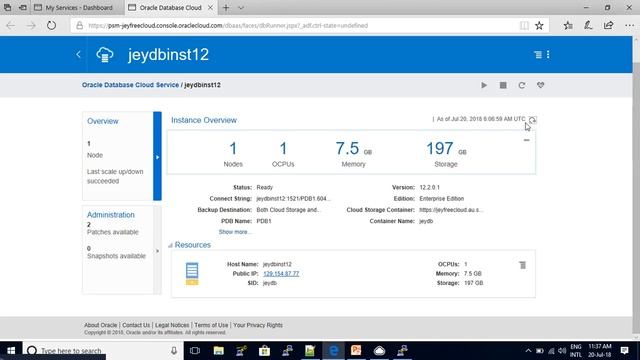The height and width of the screenshot is (360, 640).
Task: Open Microsoft Store from the taskbar
Action: pyautogui.click(x=264, y=351)
